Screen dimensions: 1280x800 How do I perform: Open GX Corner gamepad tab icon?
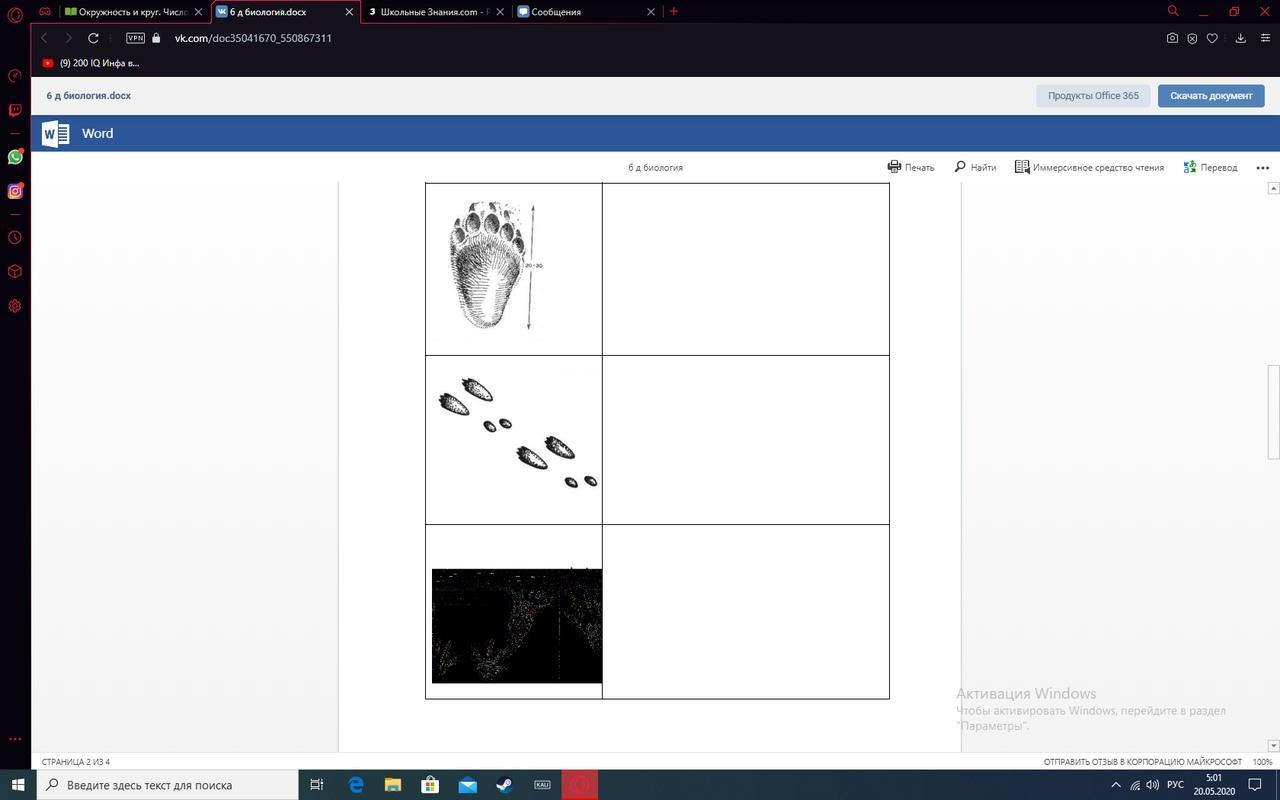coord(45,12)
